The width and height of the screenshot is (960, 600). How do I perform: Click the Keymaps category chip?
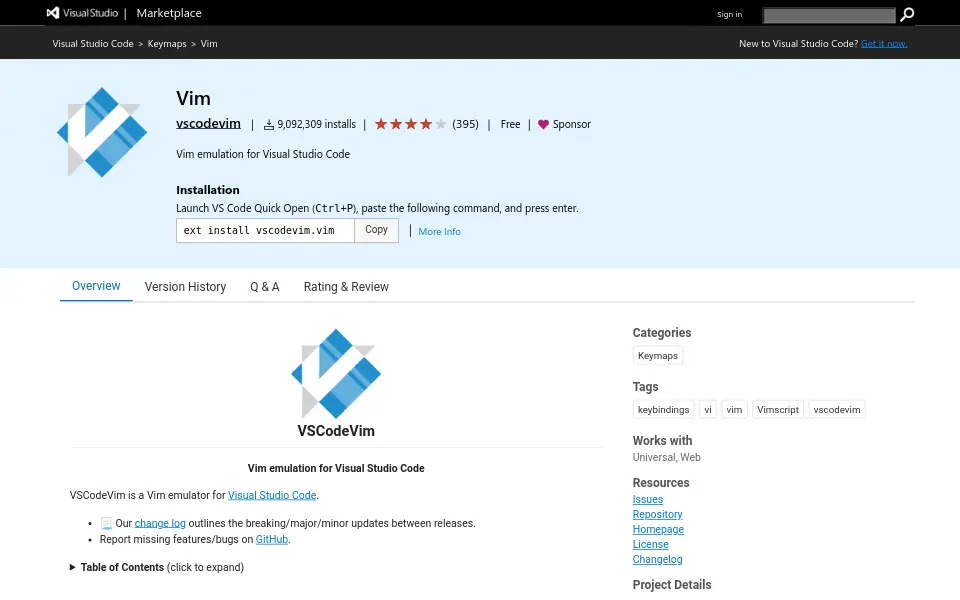[658, 356]
